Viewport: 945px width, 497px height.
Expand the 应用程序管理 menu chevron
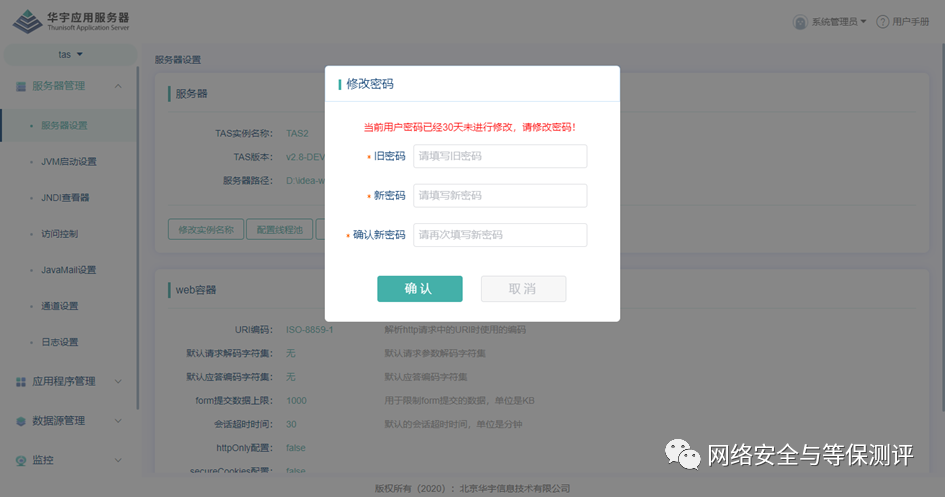118,382
